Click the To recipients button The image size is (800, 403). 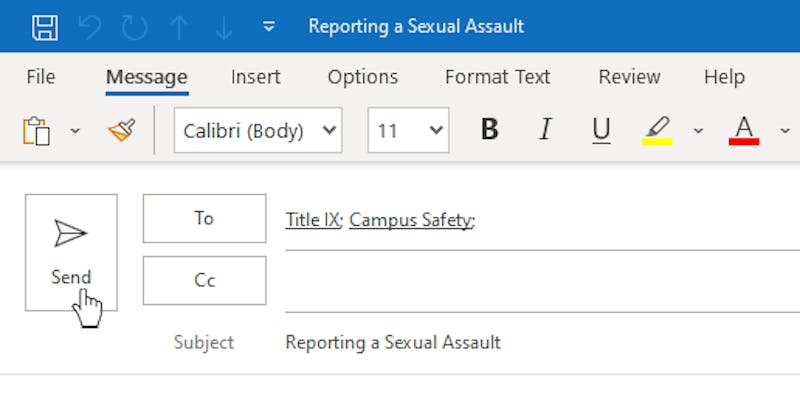click(x=204, y=218)
